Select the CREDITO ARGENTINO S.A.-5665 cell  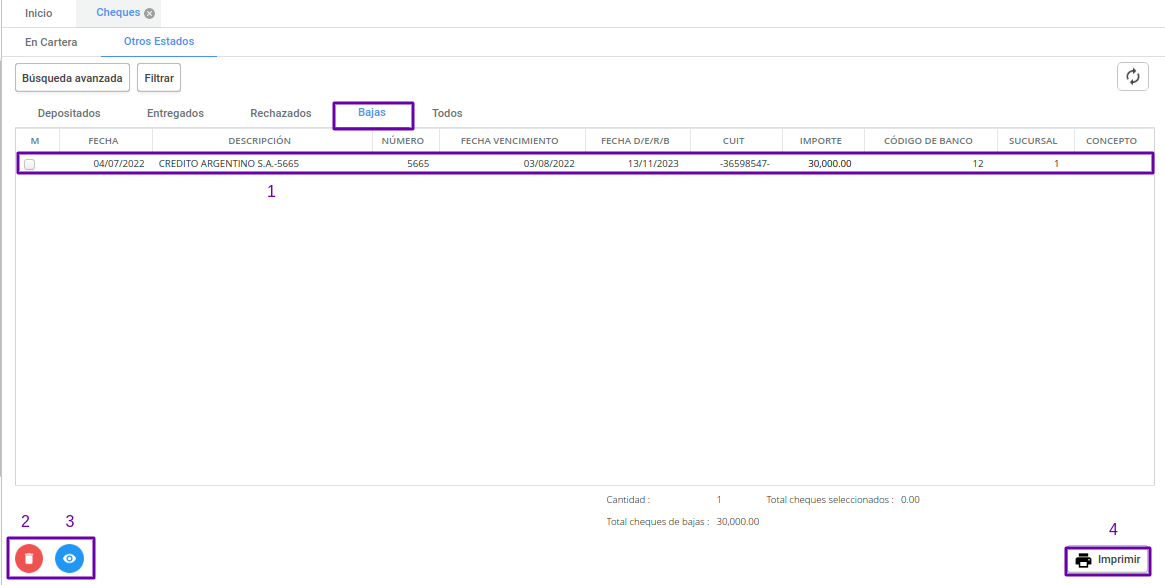(229, 164)
